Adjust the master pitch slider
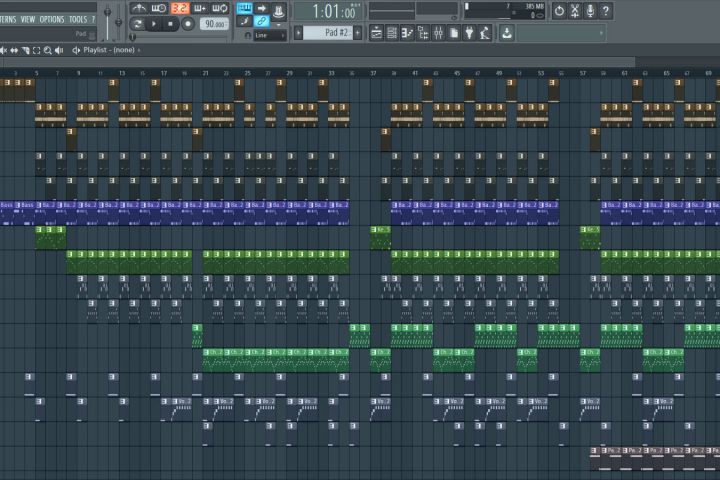Viewport: 720px width, 480px height. click(x=119, y=22)
